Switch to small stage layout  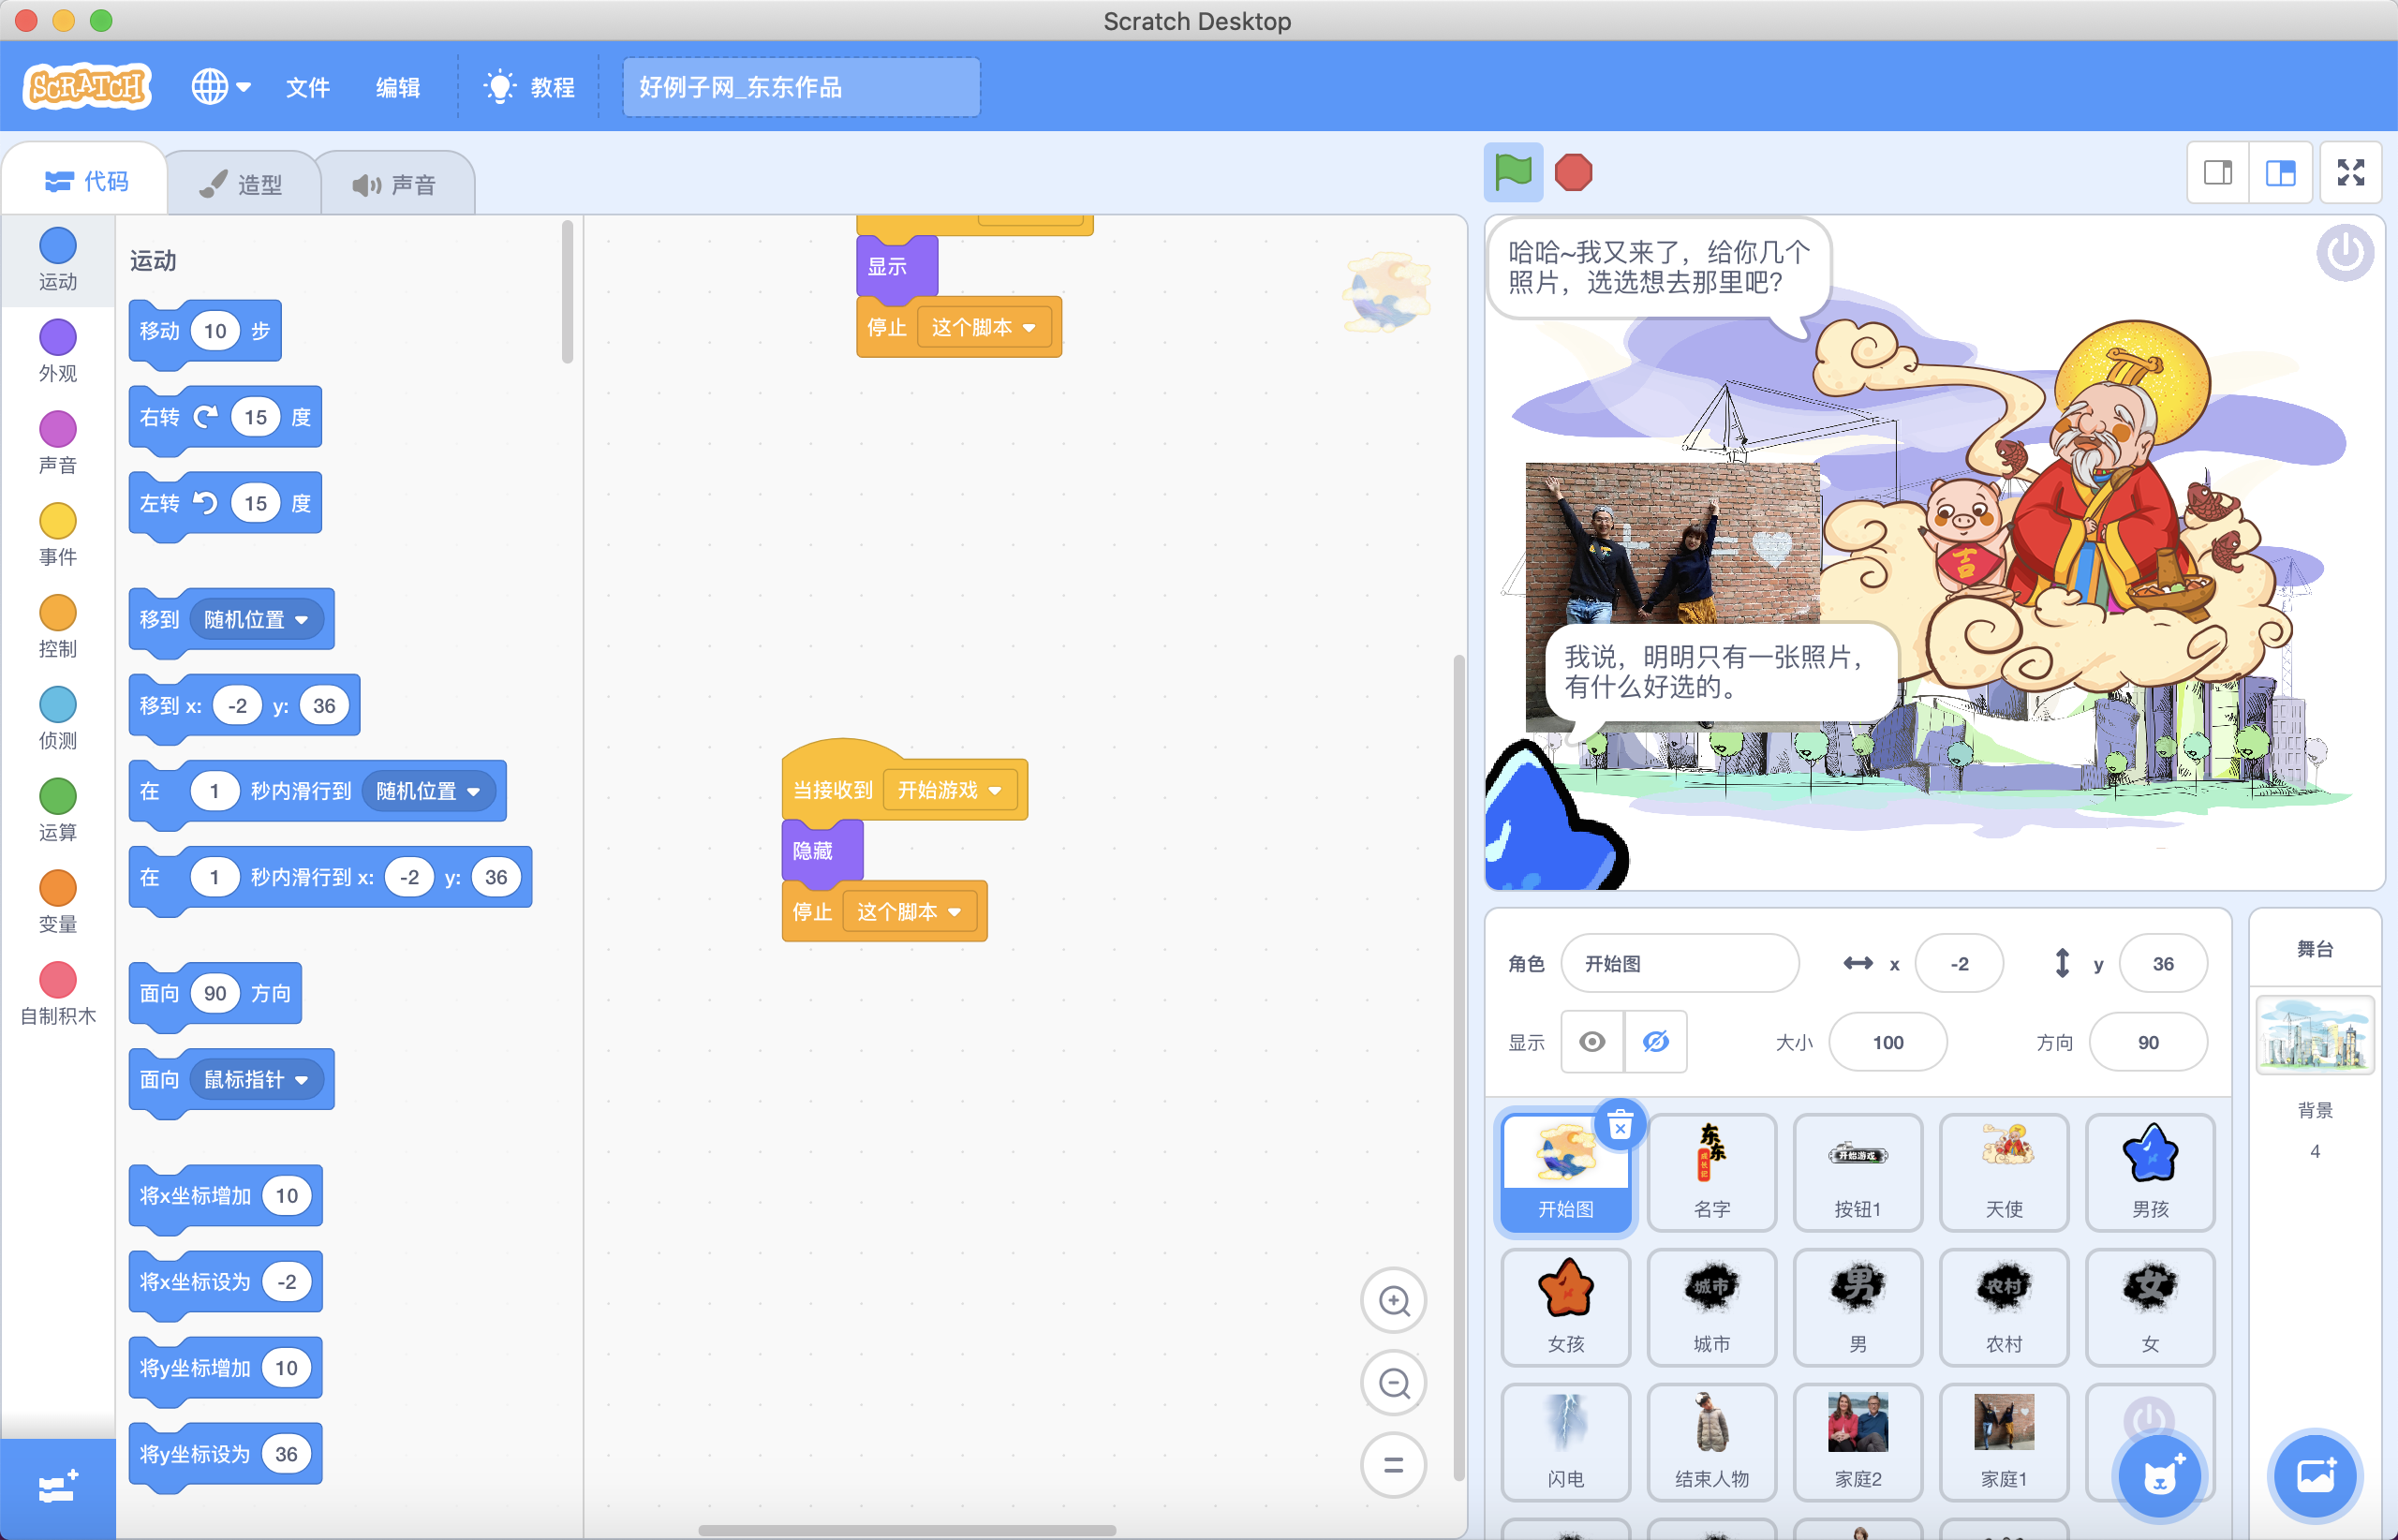tap(2218, 173)
